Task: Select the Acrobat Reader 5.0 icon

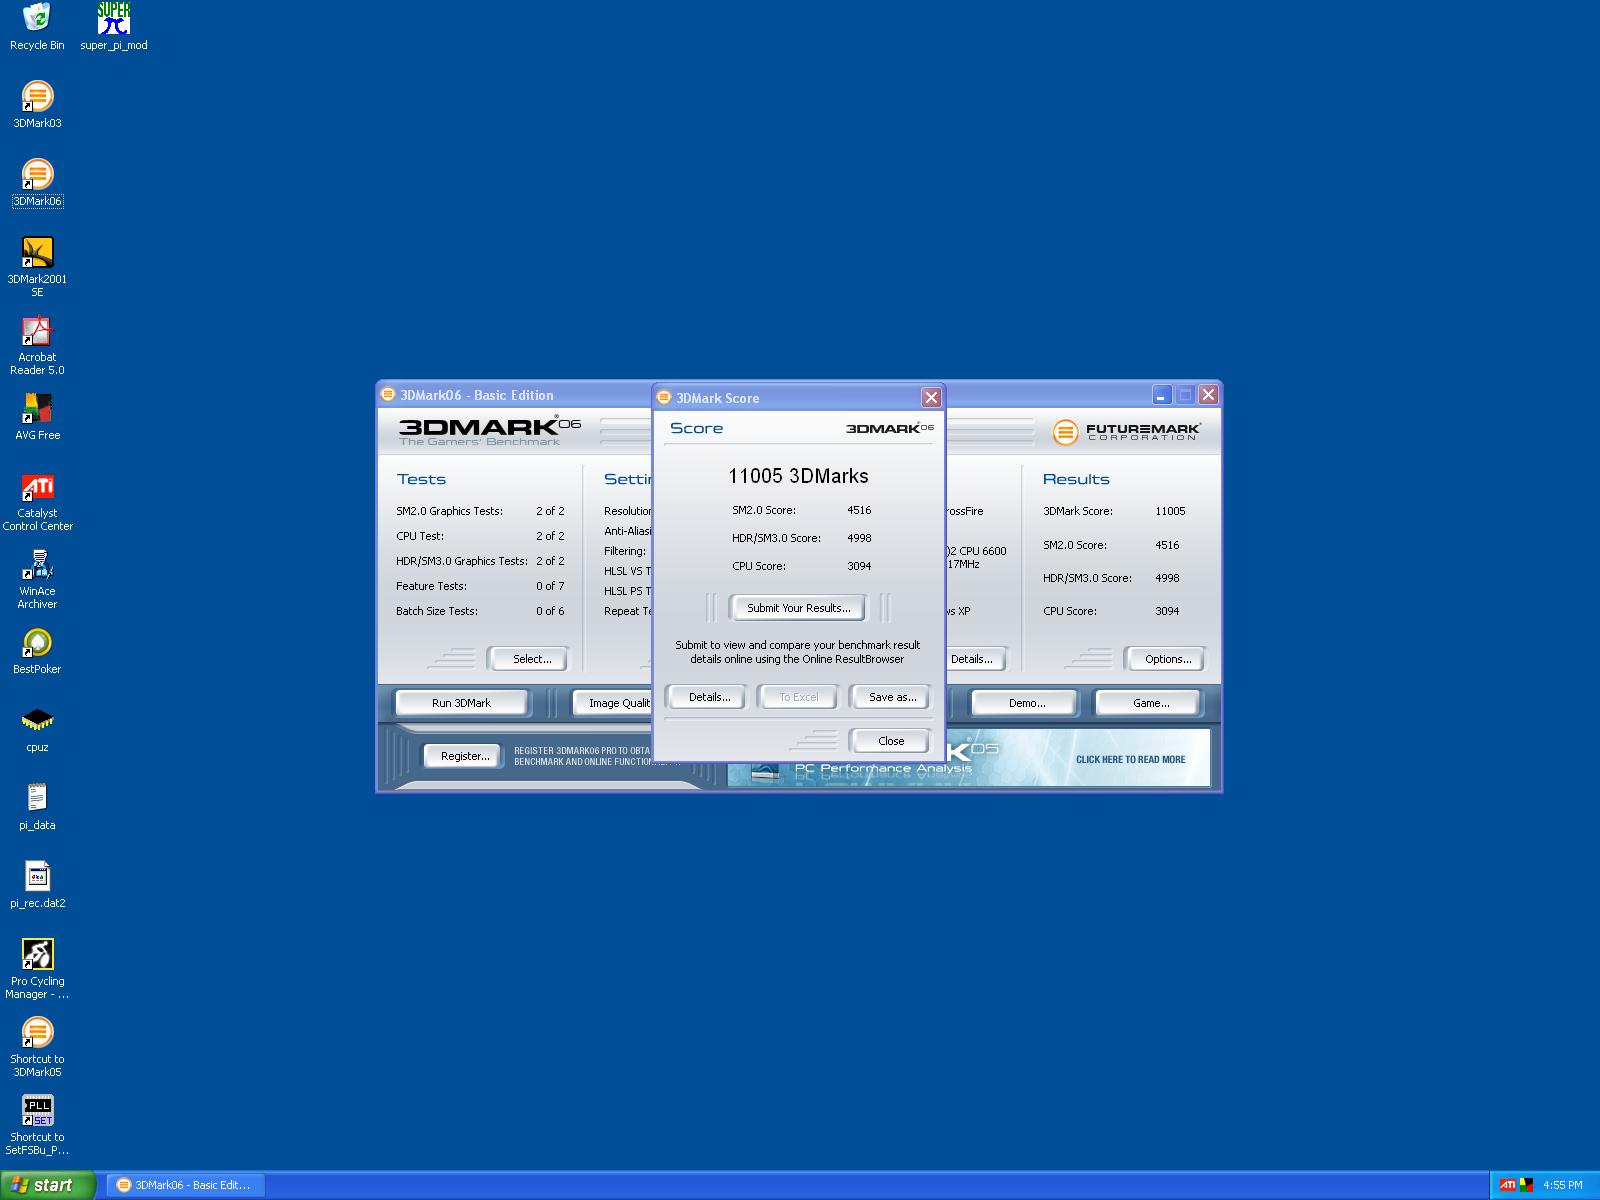Action: coord(37,344)
